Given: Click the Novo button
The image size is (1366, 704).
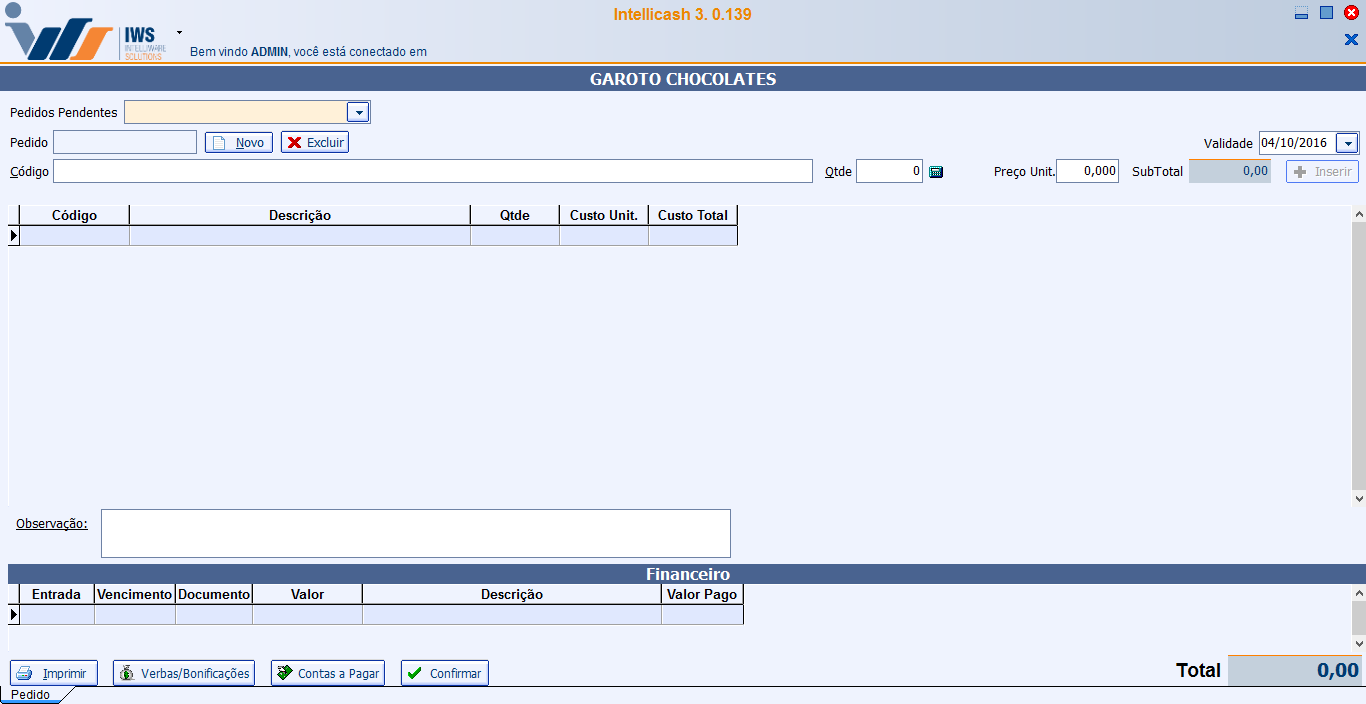Looking at the screenshot, I should (239, 143).
